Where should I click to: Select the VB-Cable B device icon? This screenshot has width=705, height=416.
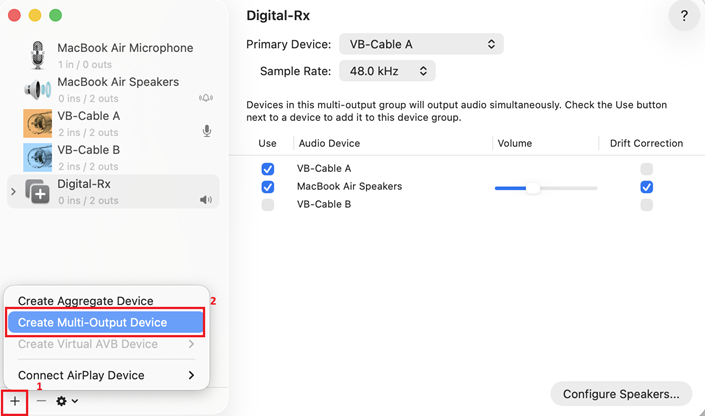(38, 157)
